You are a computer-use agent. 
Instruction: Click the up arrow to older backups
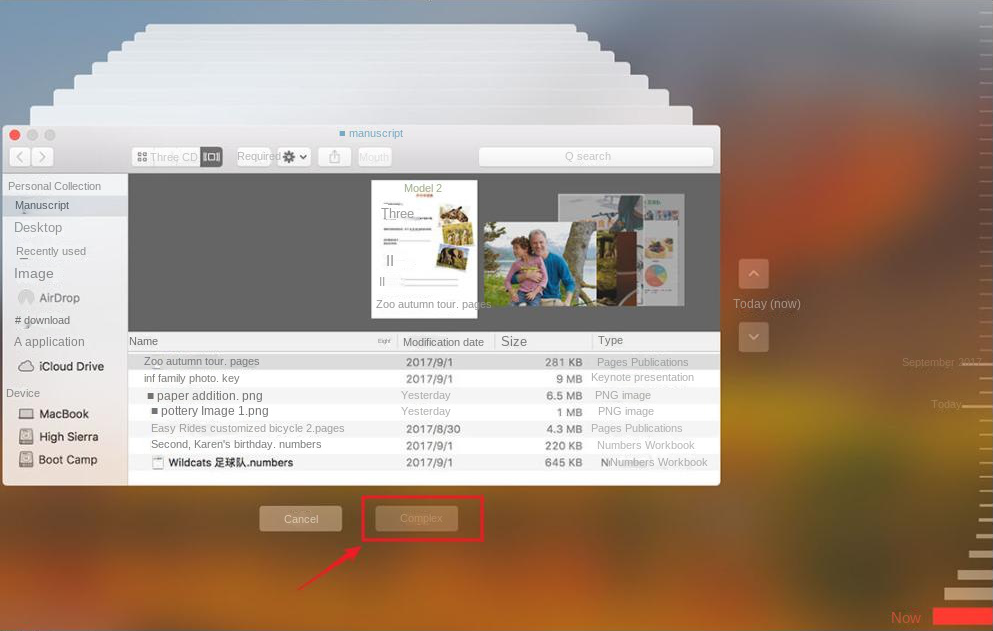[753, 273]
